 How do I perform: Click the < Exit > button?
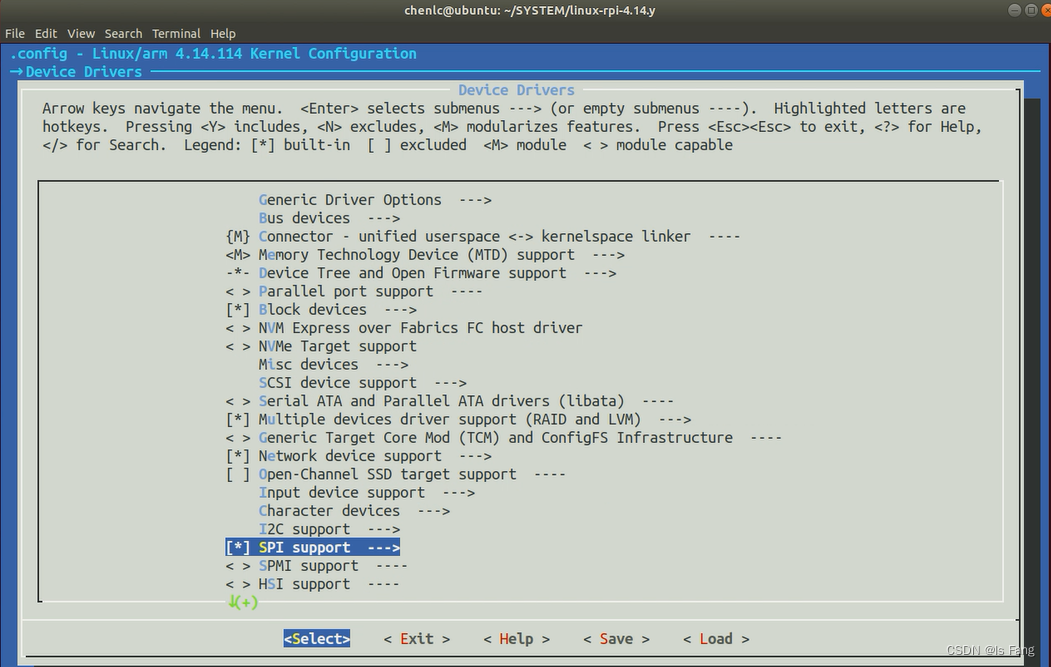pyautogui.click(x=417, y=639)
